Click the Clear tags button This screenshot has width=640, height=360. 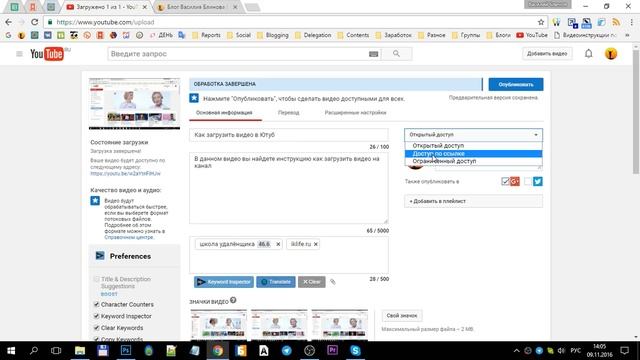[x=311, y=282]
